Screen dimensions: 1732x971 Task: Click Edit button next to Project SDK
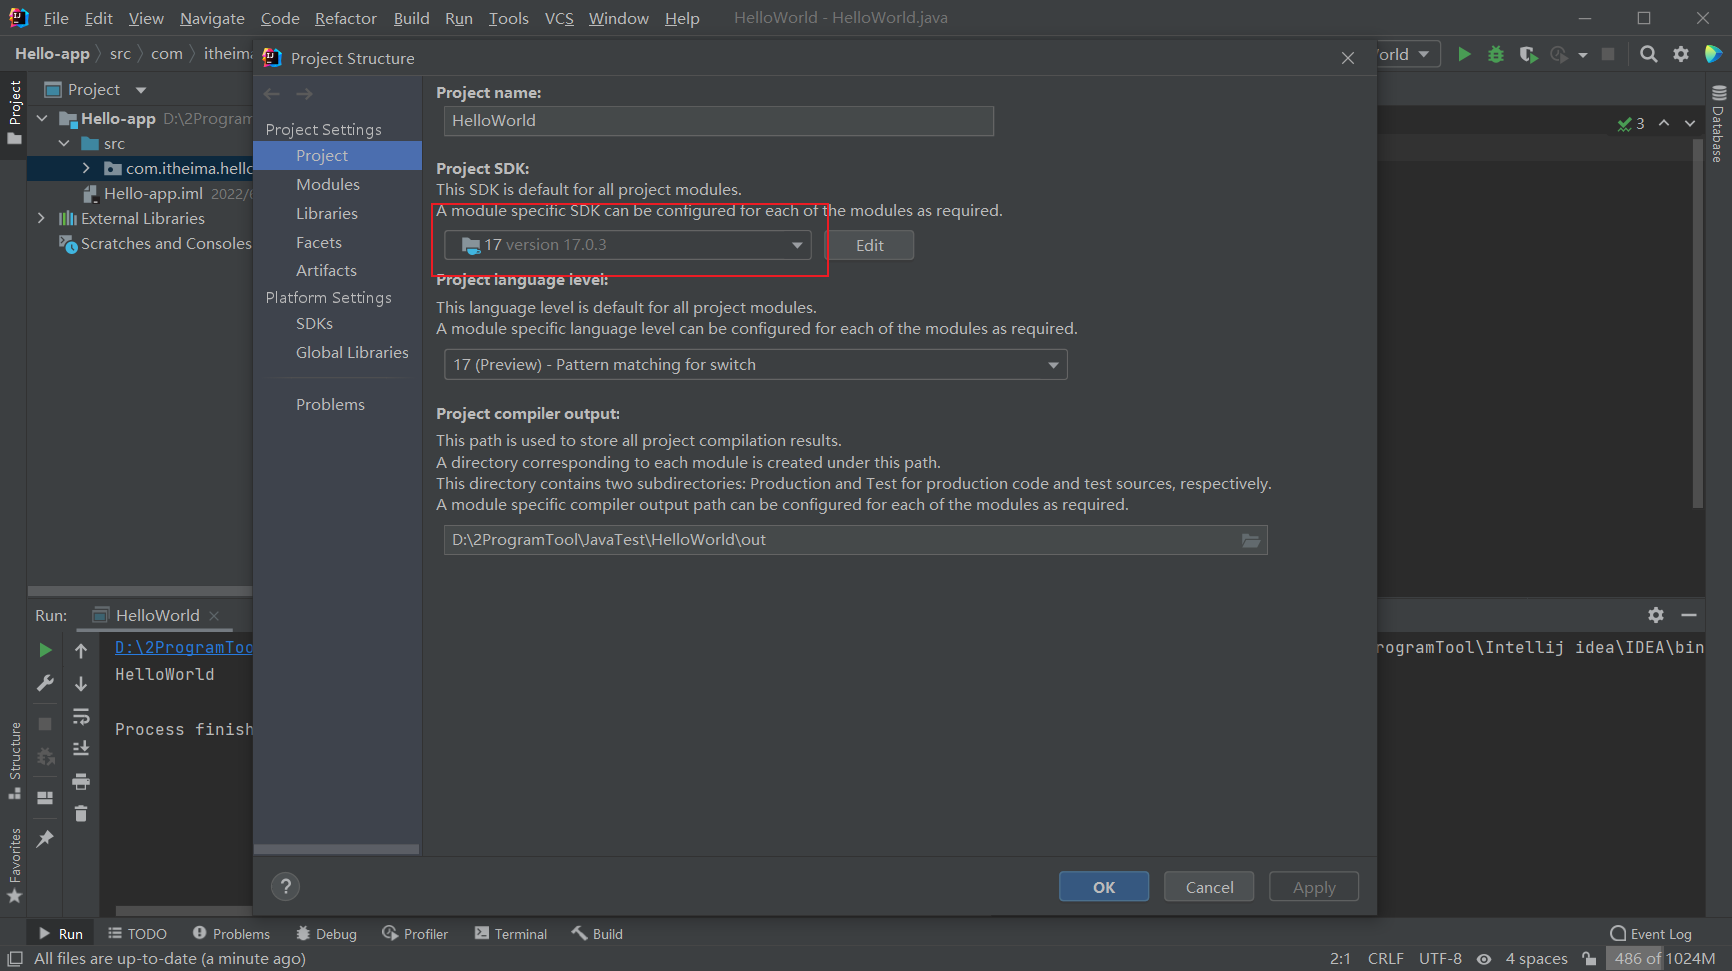tap(869, 245)
